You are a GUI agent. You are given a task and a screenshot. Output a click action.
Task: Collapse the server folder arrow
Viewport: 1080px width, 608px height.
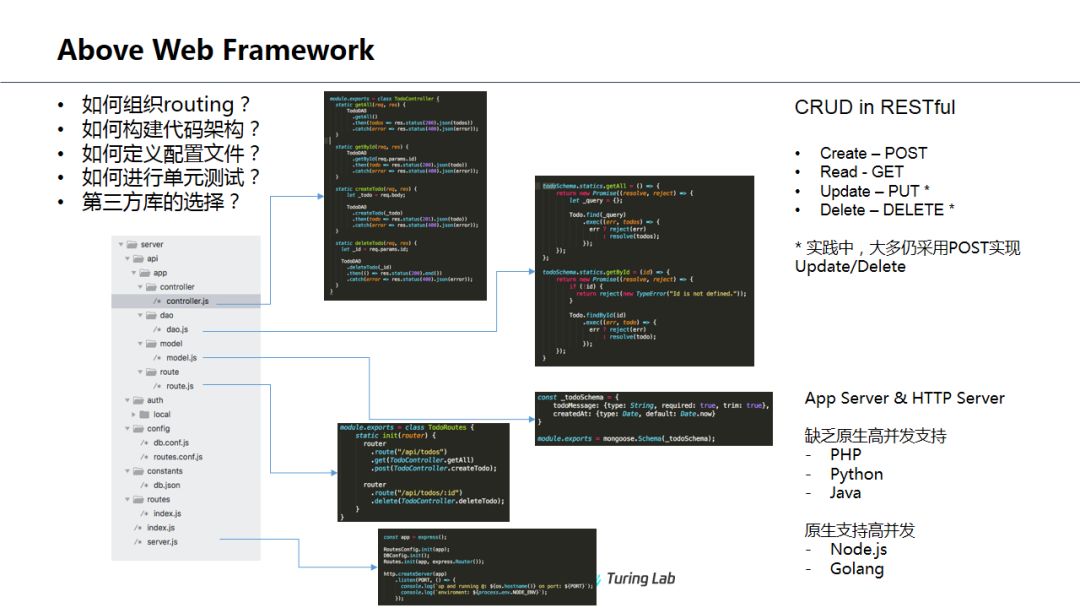[121, 244]
